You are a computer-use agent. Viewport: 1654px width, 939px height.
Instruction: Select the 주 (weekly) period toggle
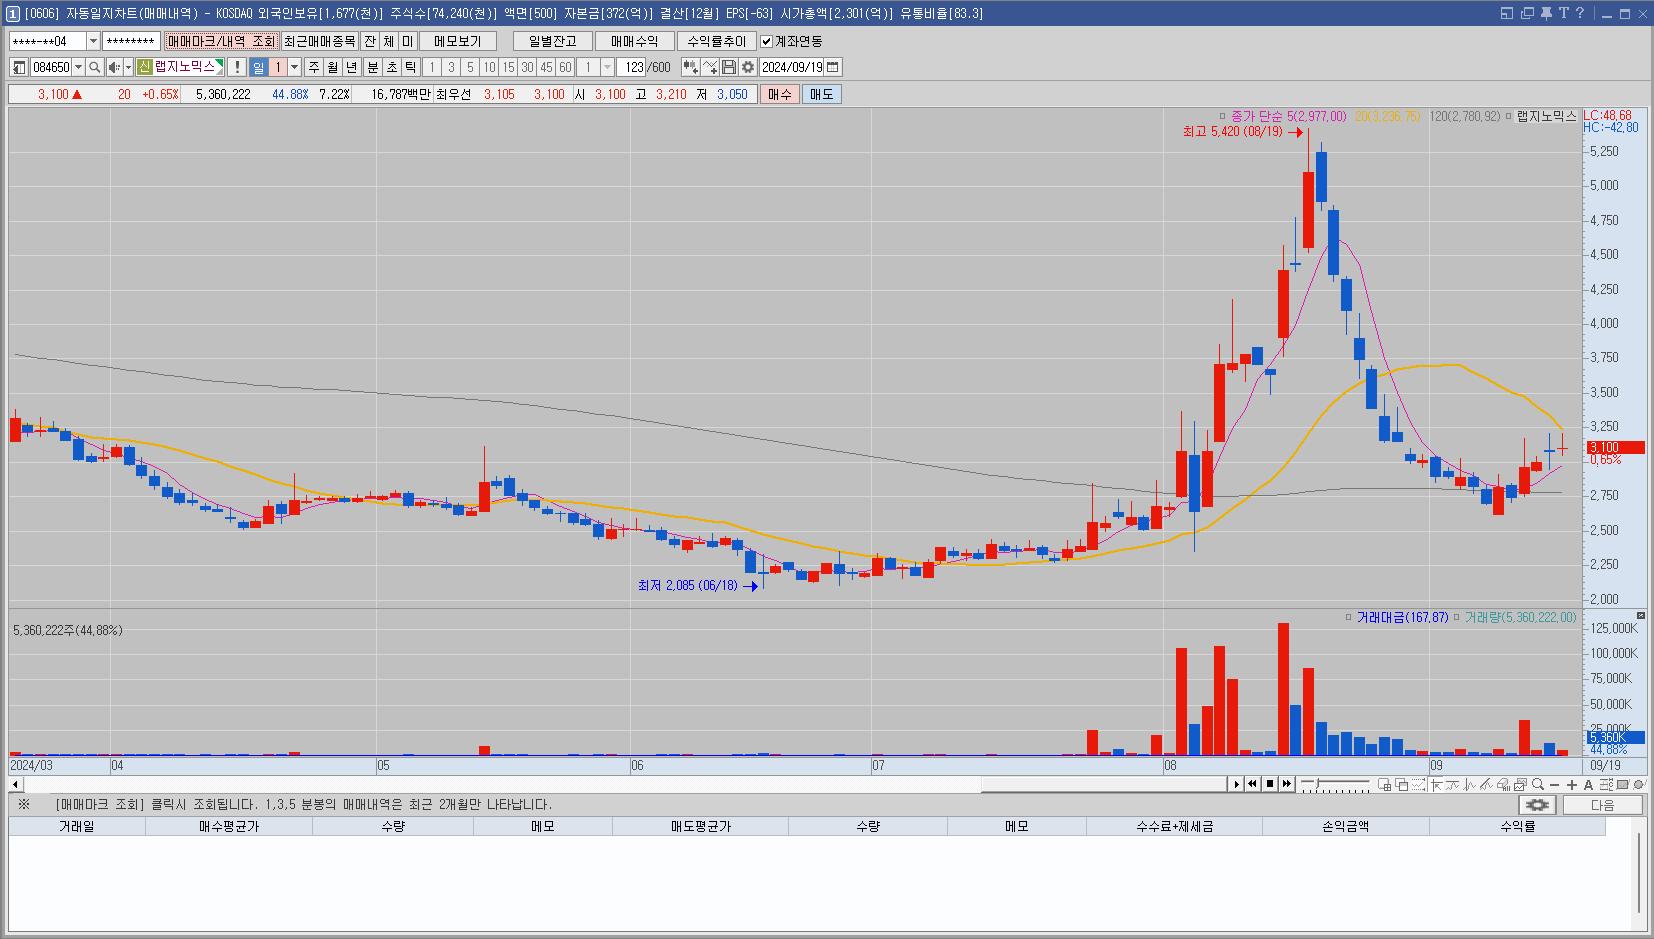pos(314,67)
